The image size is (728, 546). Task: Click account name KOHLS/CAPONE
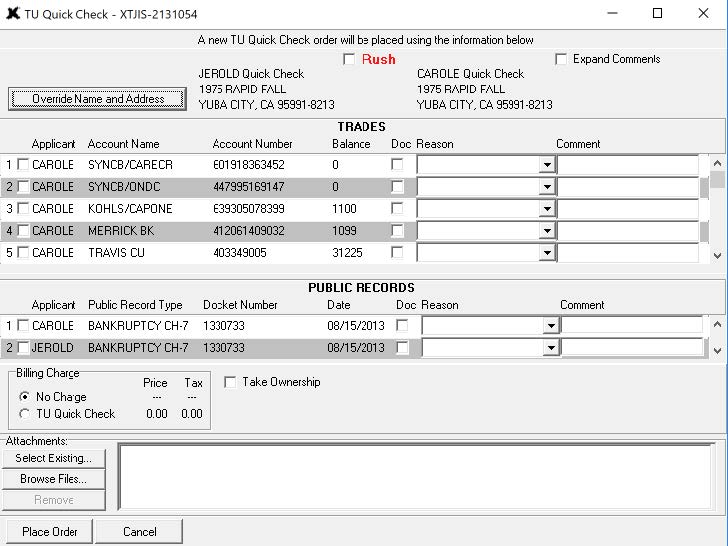(x=130, y=208)
